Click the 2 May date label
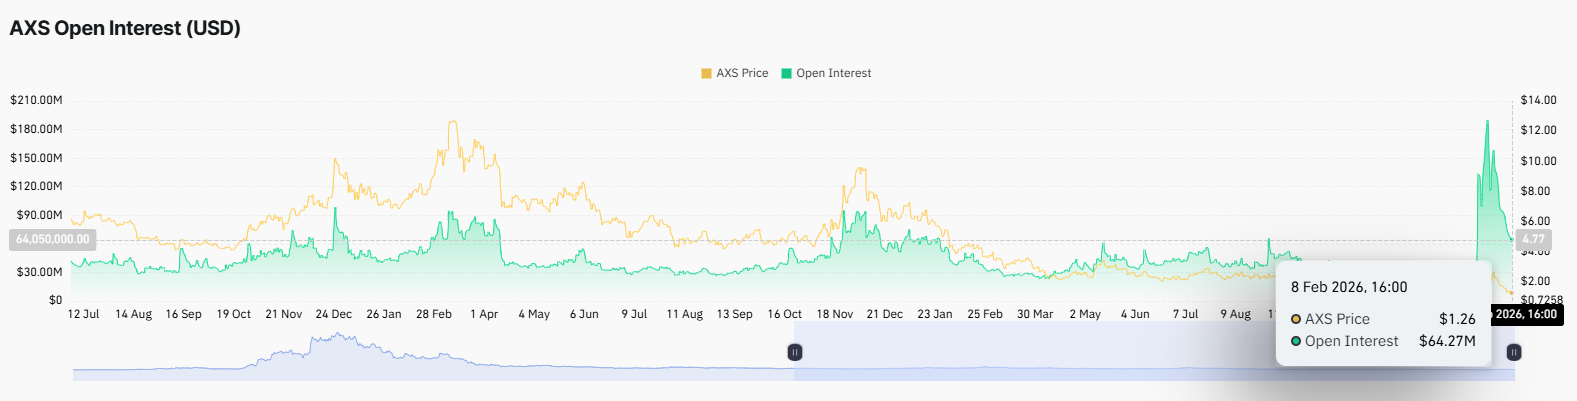The width and height of the screenshot is (1577, 401). tap(1085, 314)
